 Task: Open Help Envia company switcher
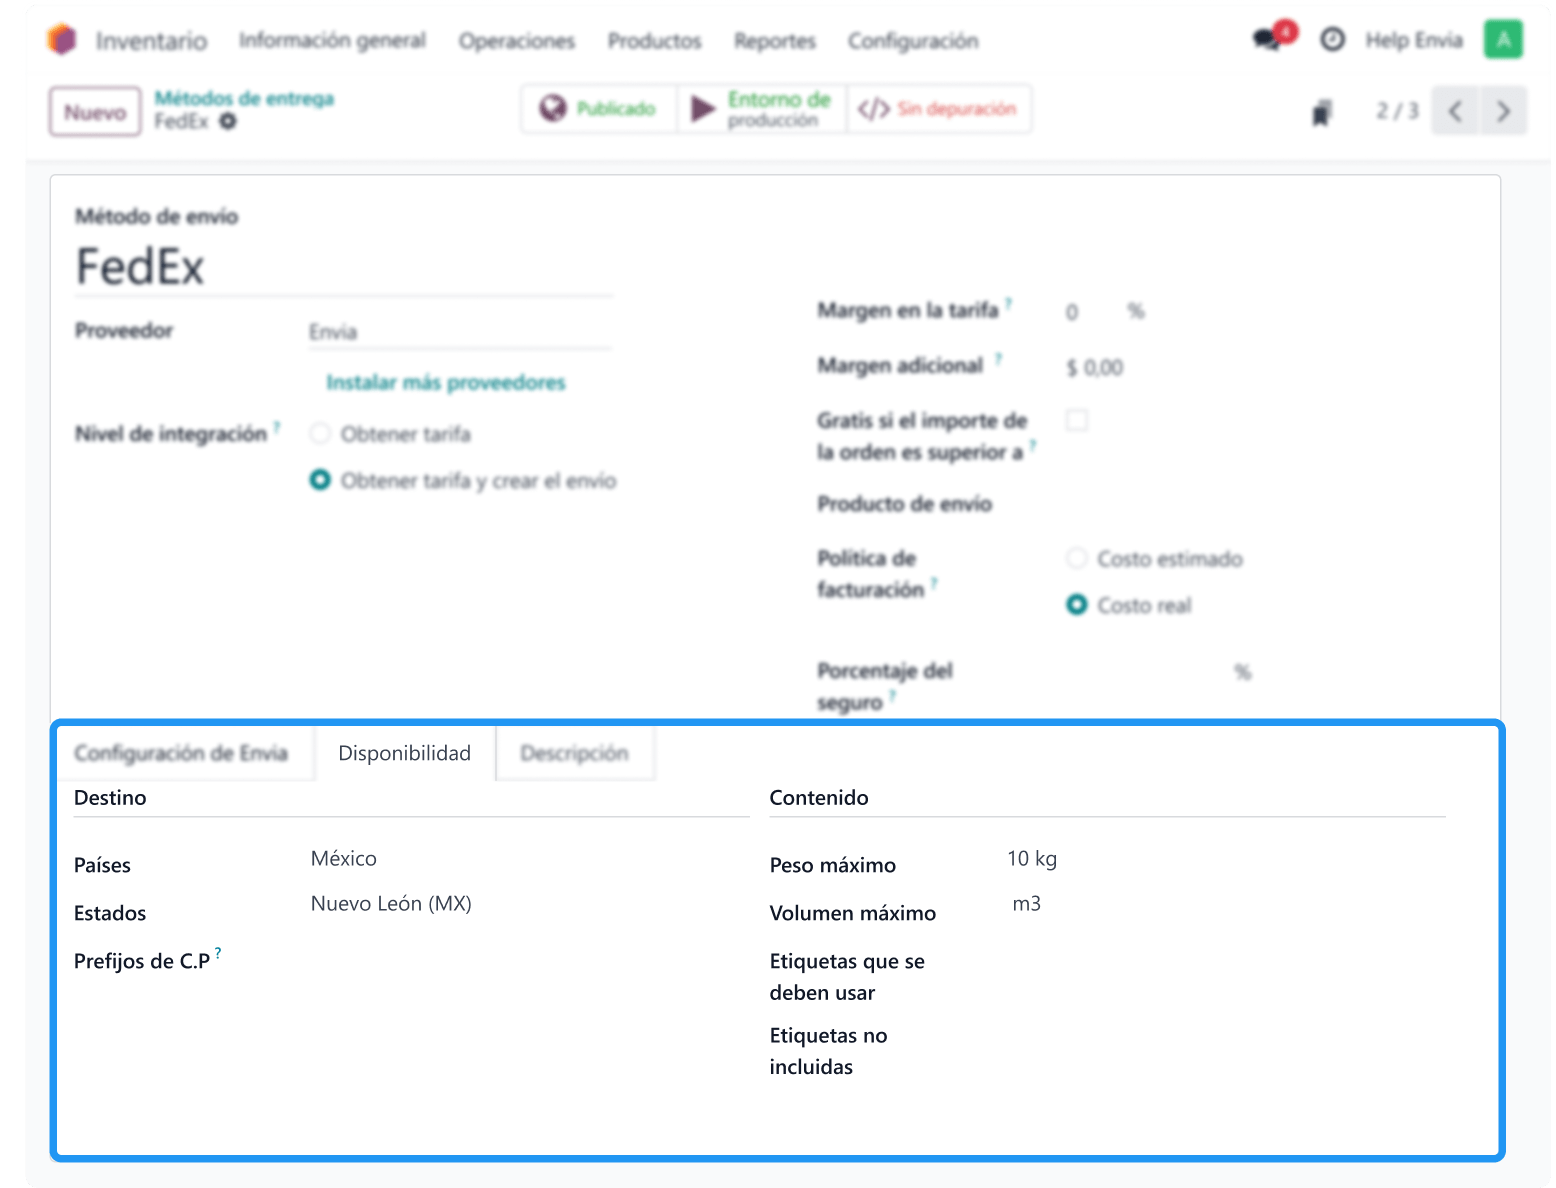click(1414, 40)
